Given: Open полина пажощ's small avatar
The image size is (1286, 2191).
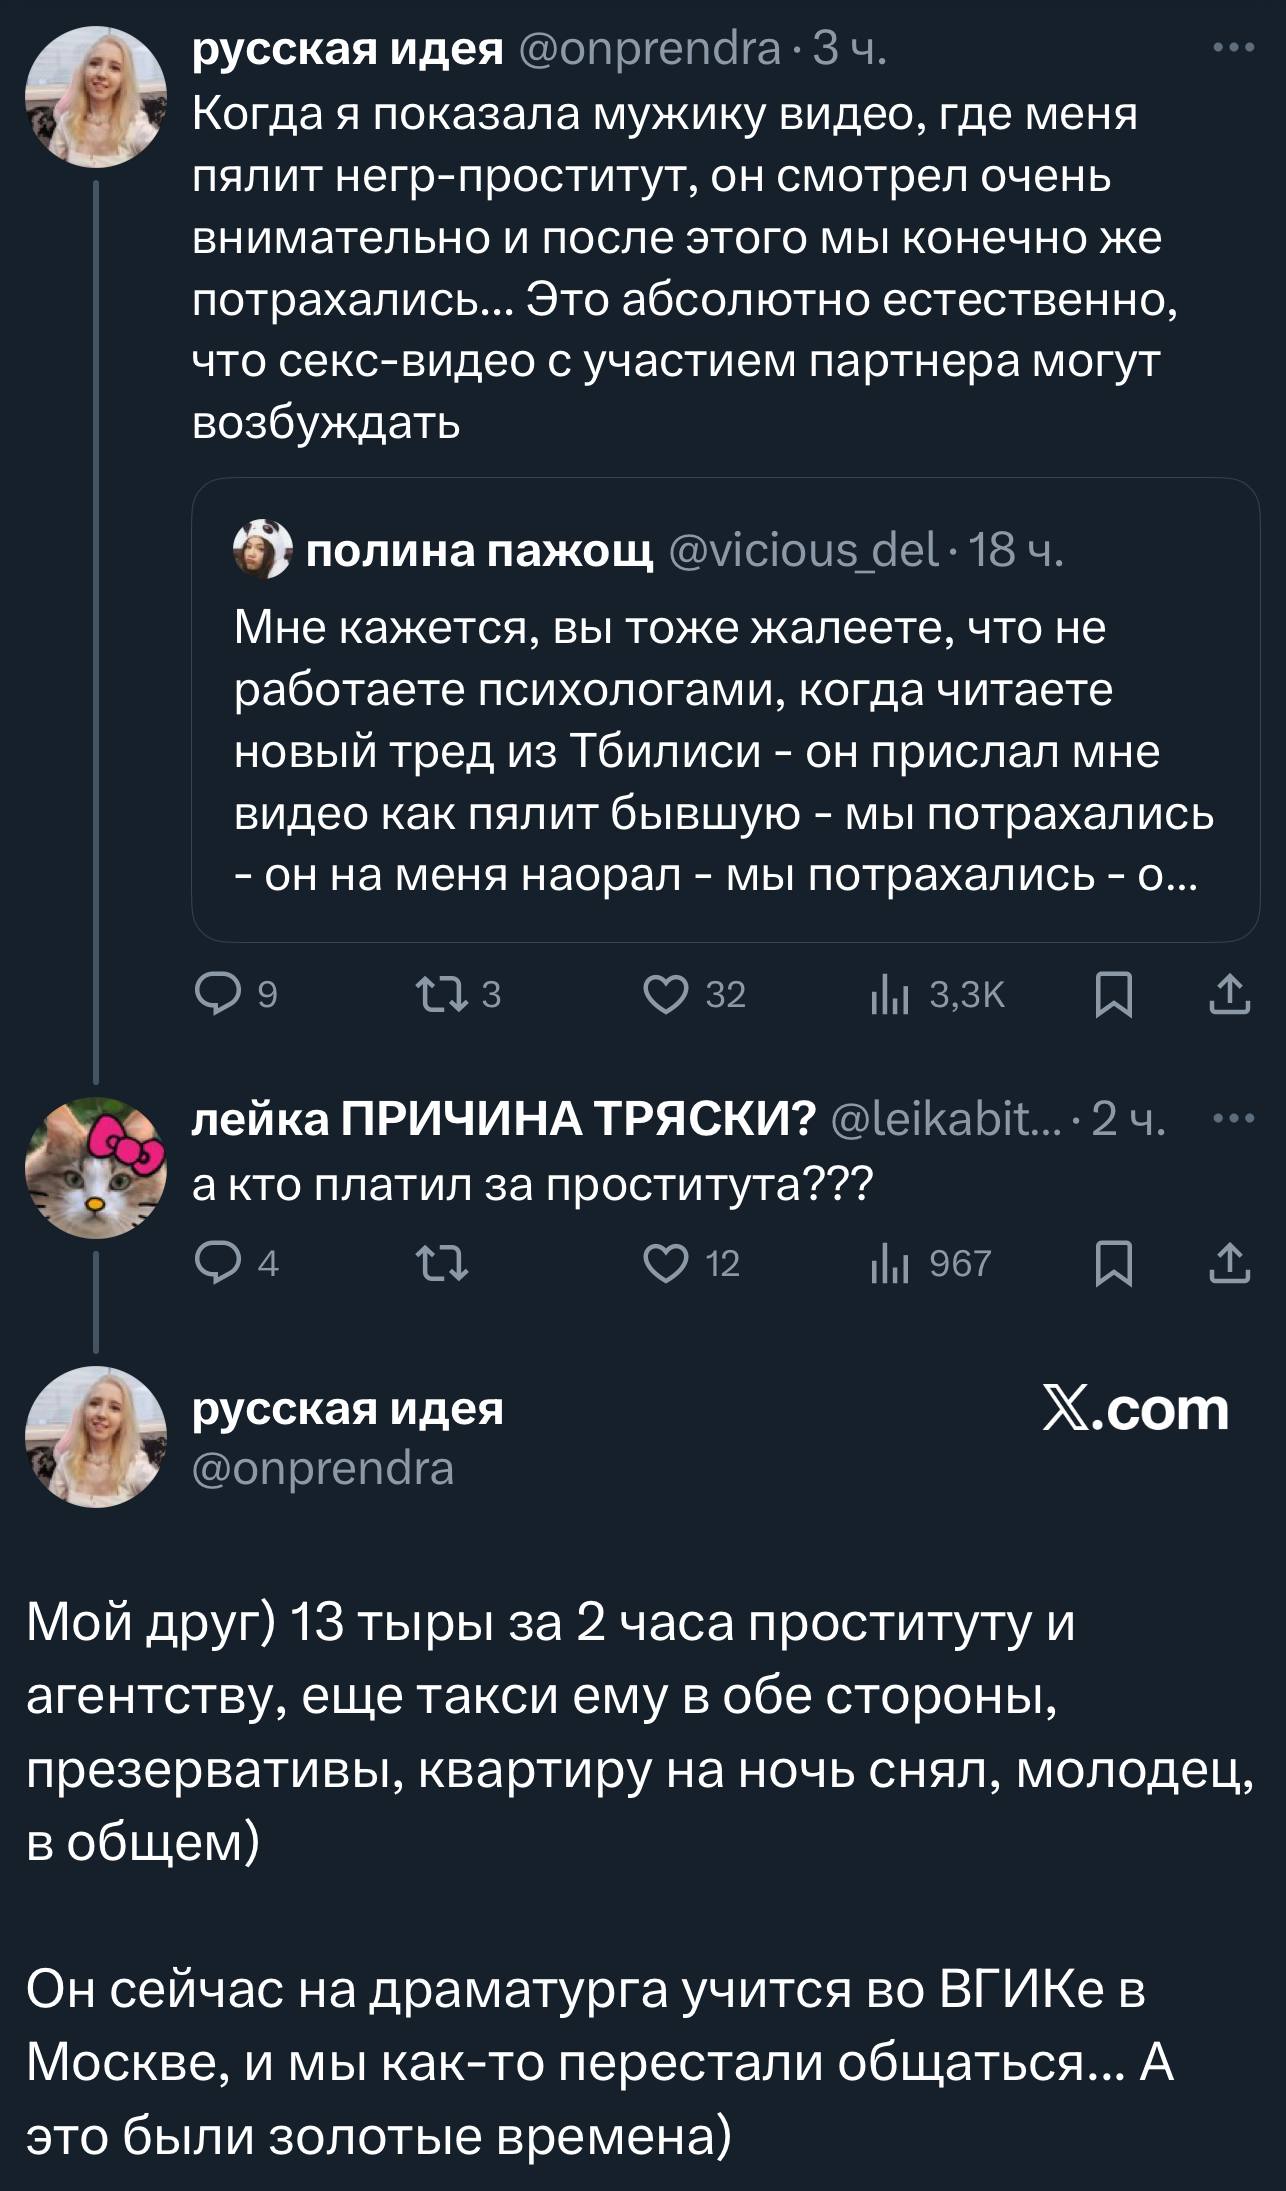Looking at the screenshot, I should [x=262, y=550].
